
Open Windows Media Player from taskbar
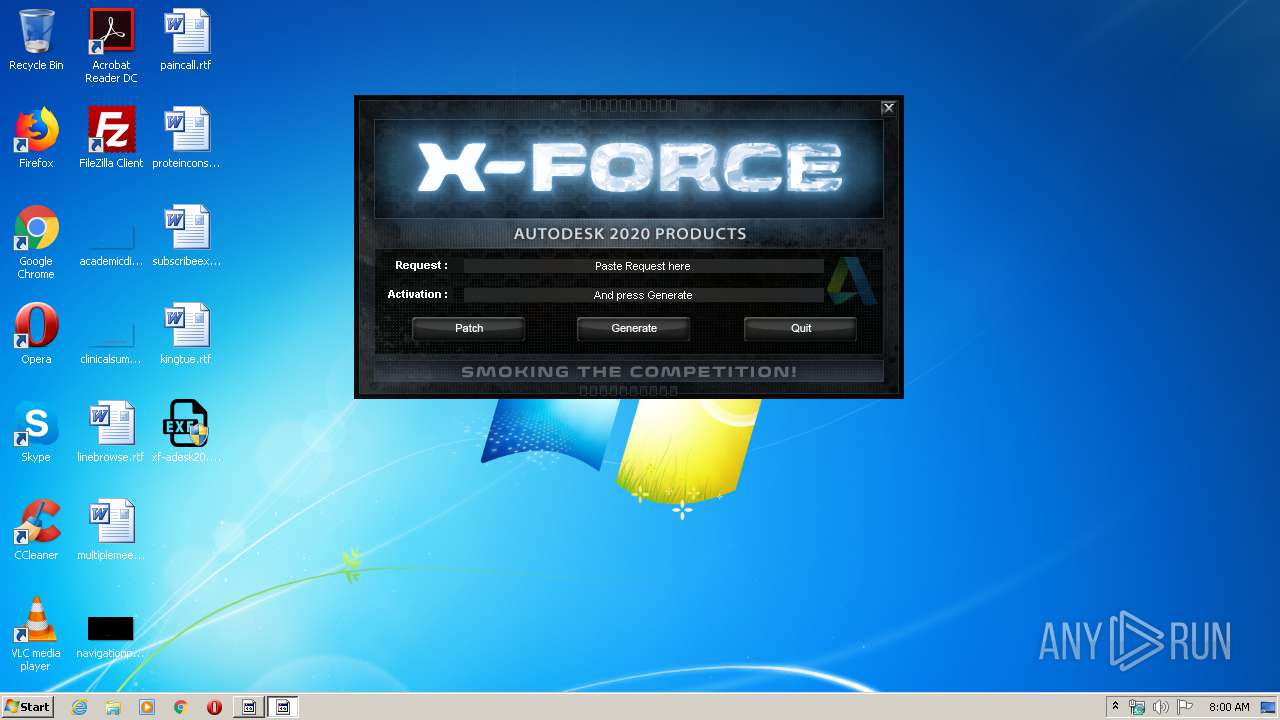pos(147,707)
